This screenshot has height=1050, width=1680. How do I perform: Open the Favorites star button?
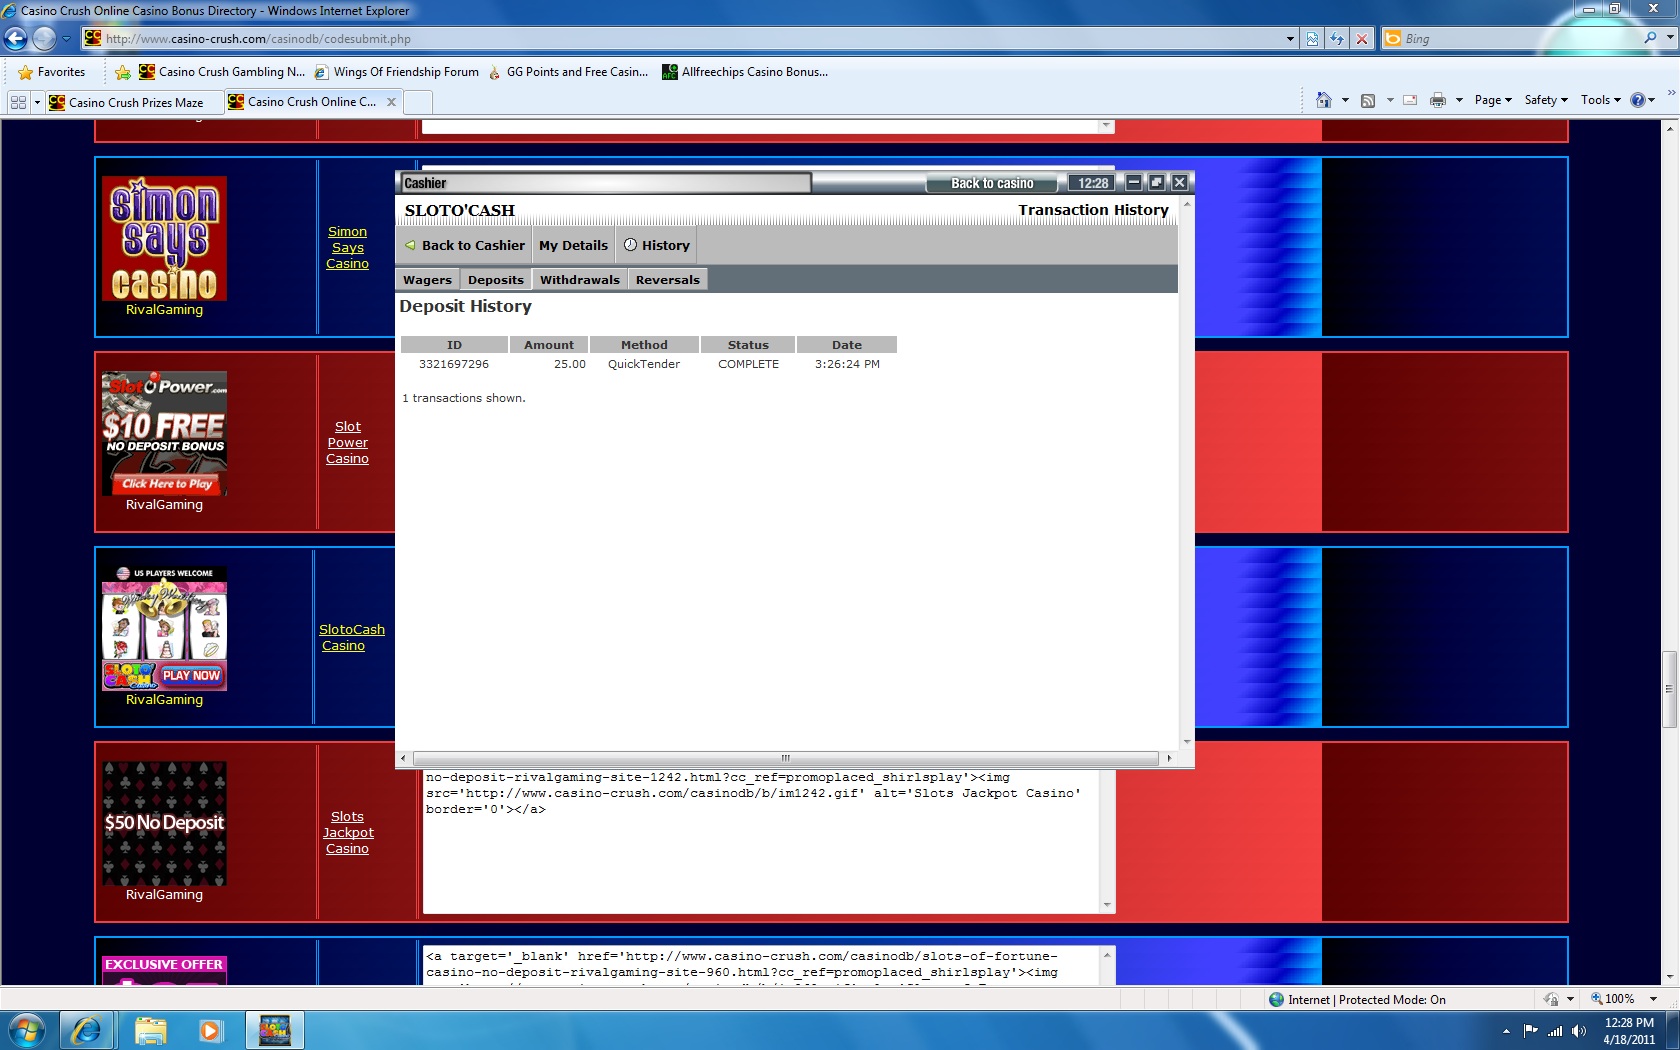coord(52,72)
